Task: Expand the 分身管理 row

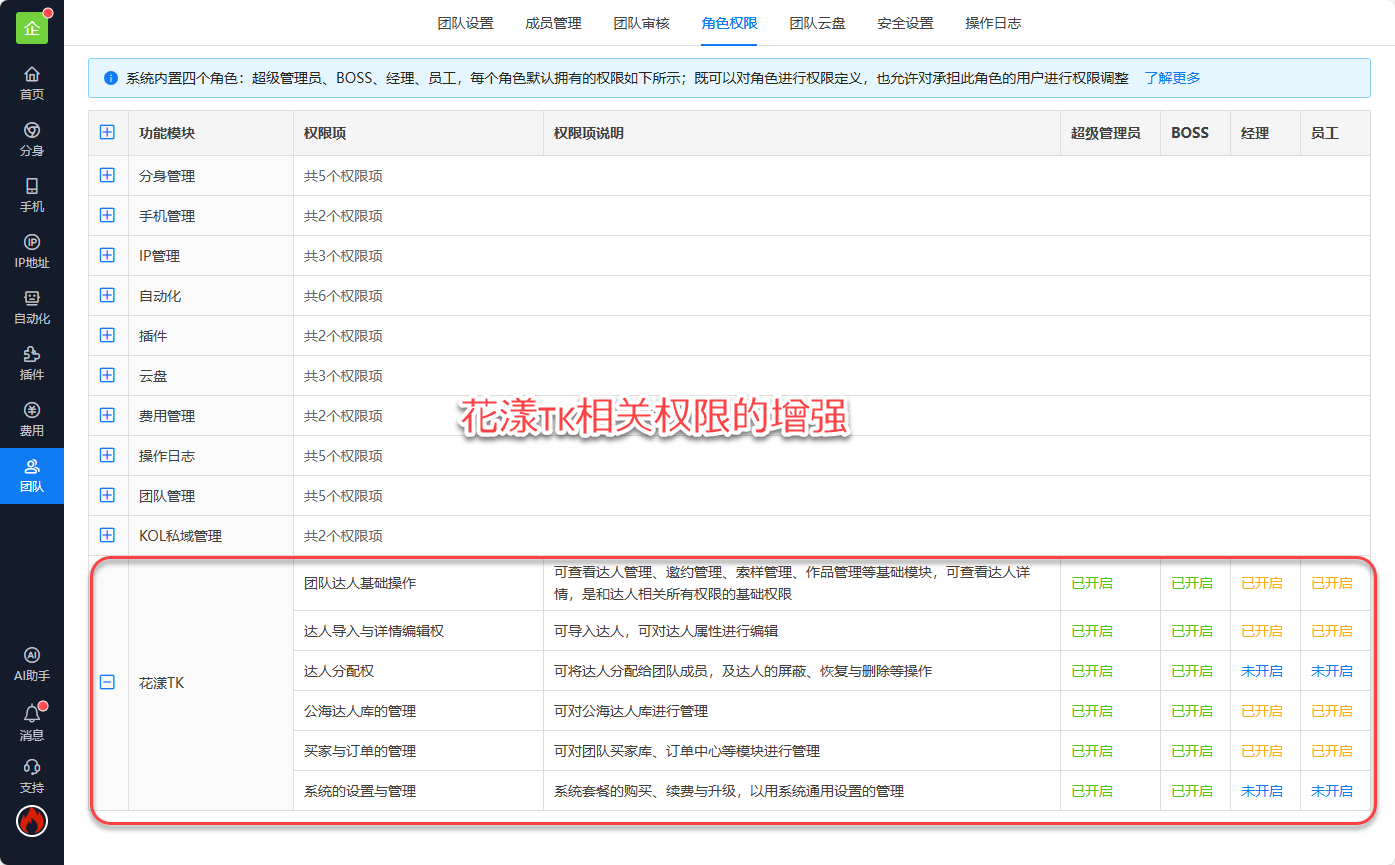Action: [x=108, y=175]
